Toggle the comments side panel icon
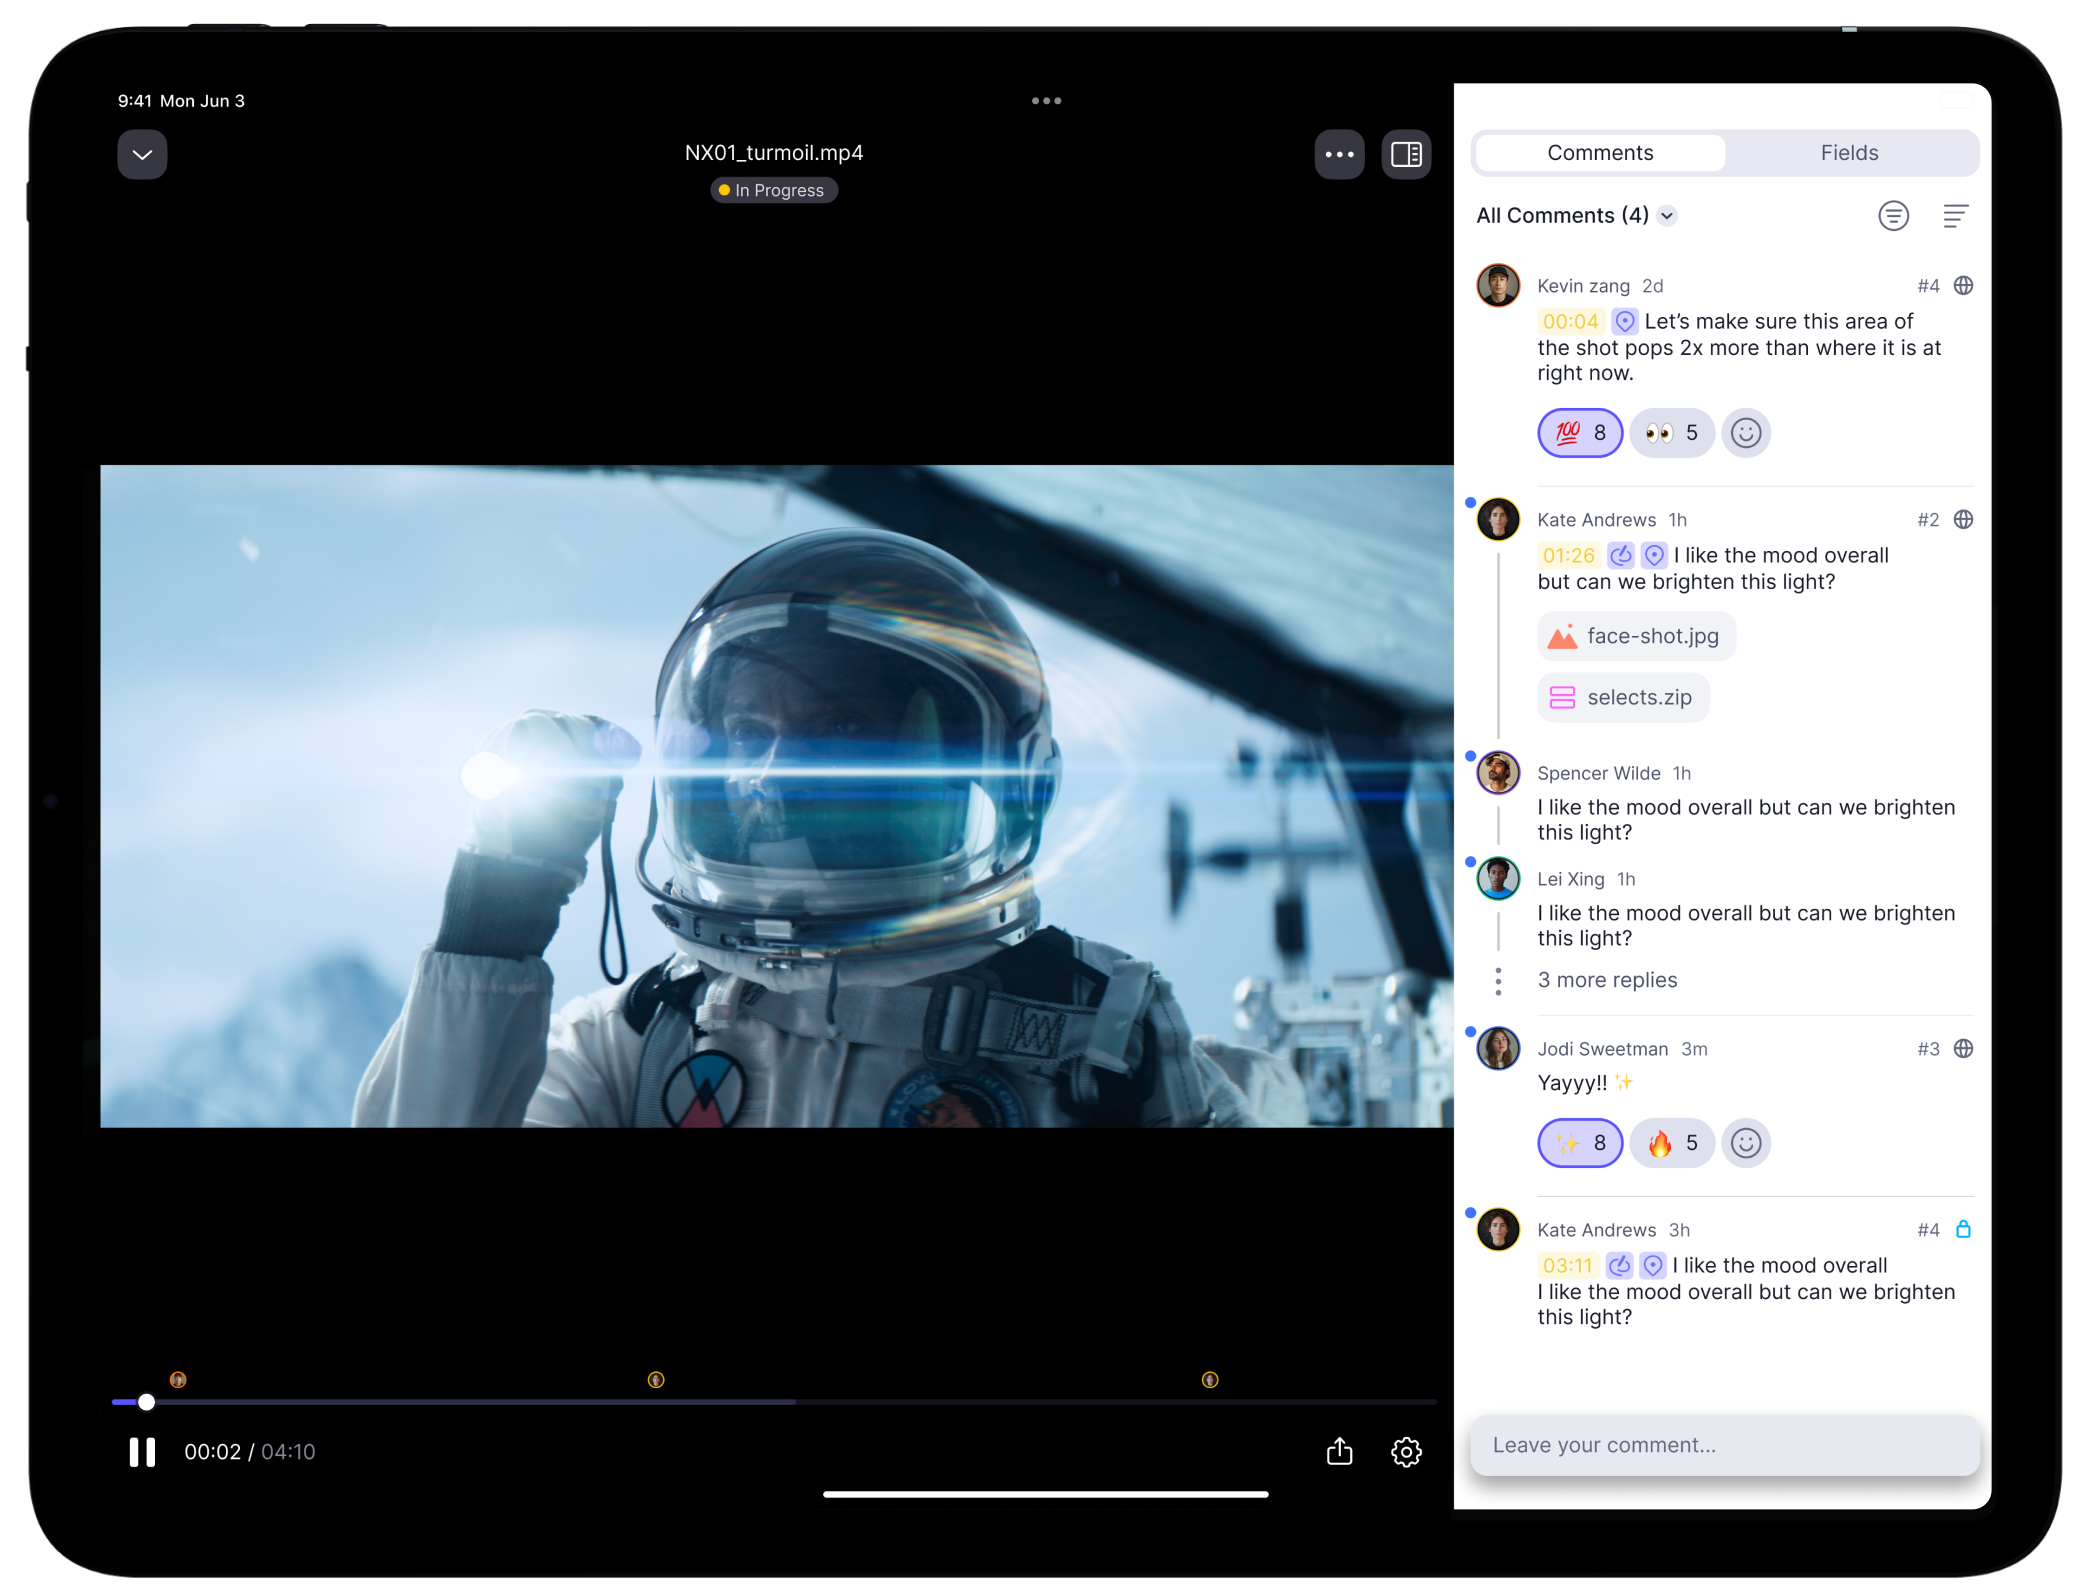The width and height of the screenshot is (2091, 1592). 1406,154
